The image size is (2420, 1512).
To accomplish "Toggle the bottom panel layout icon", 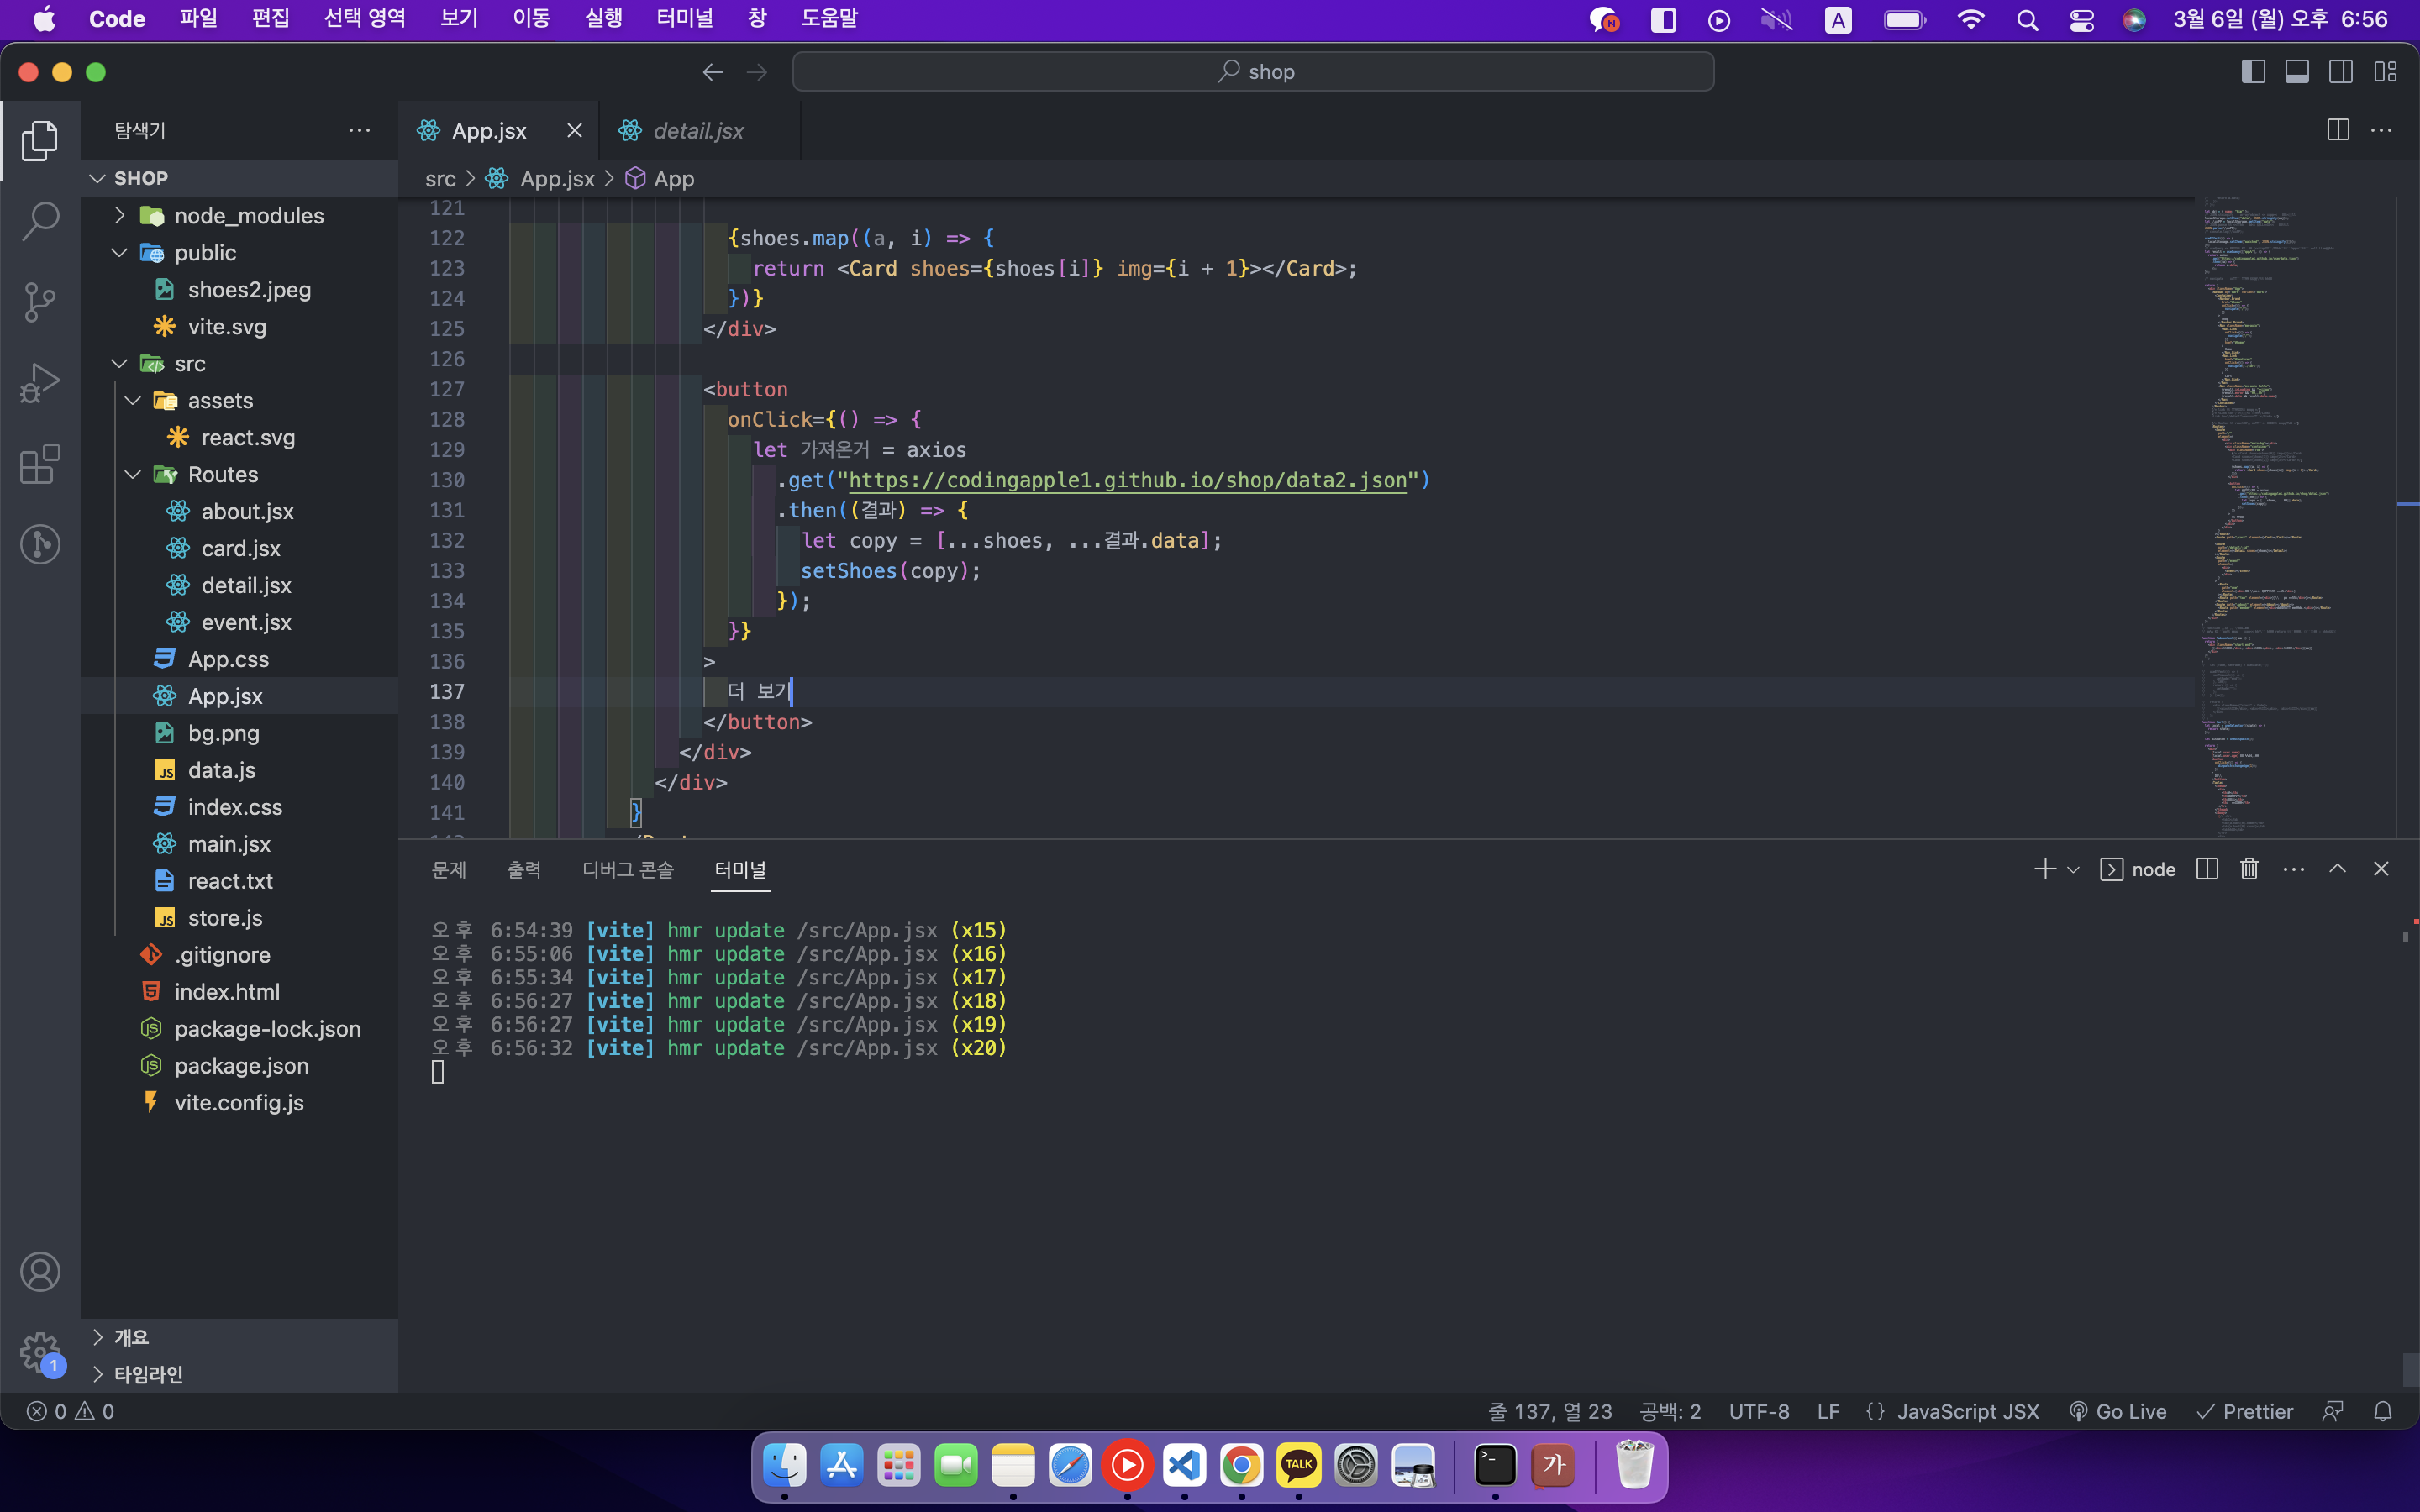I will (x=2297, y=72).
